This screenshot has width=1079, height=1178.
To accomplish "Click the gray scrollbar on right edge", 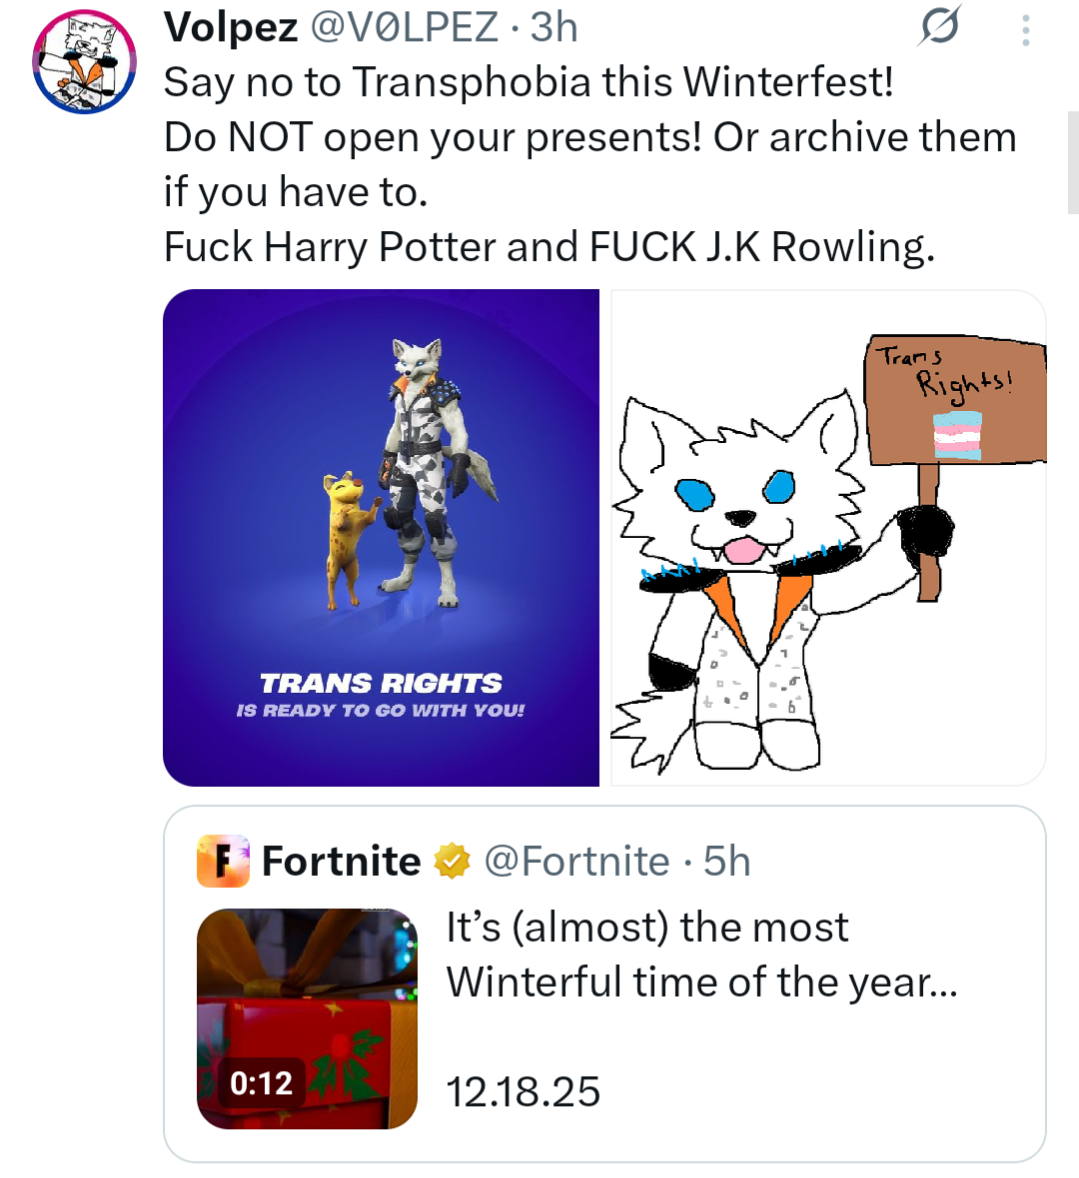I will [x=1073, y=162].
